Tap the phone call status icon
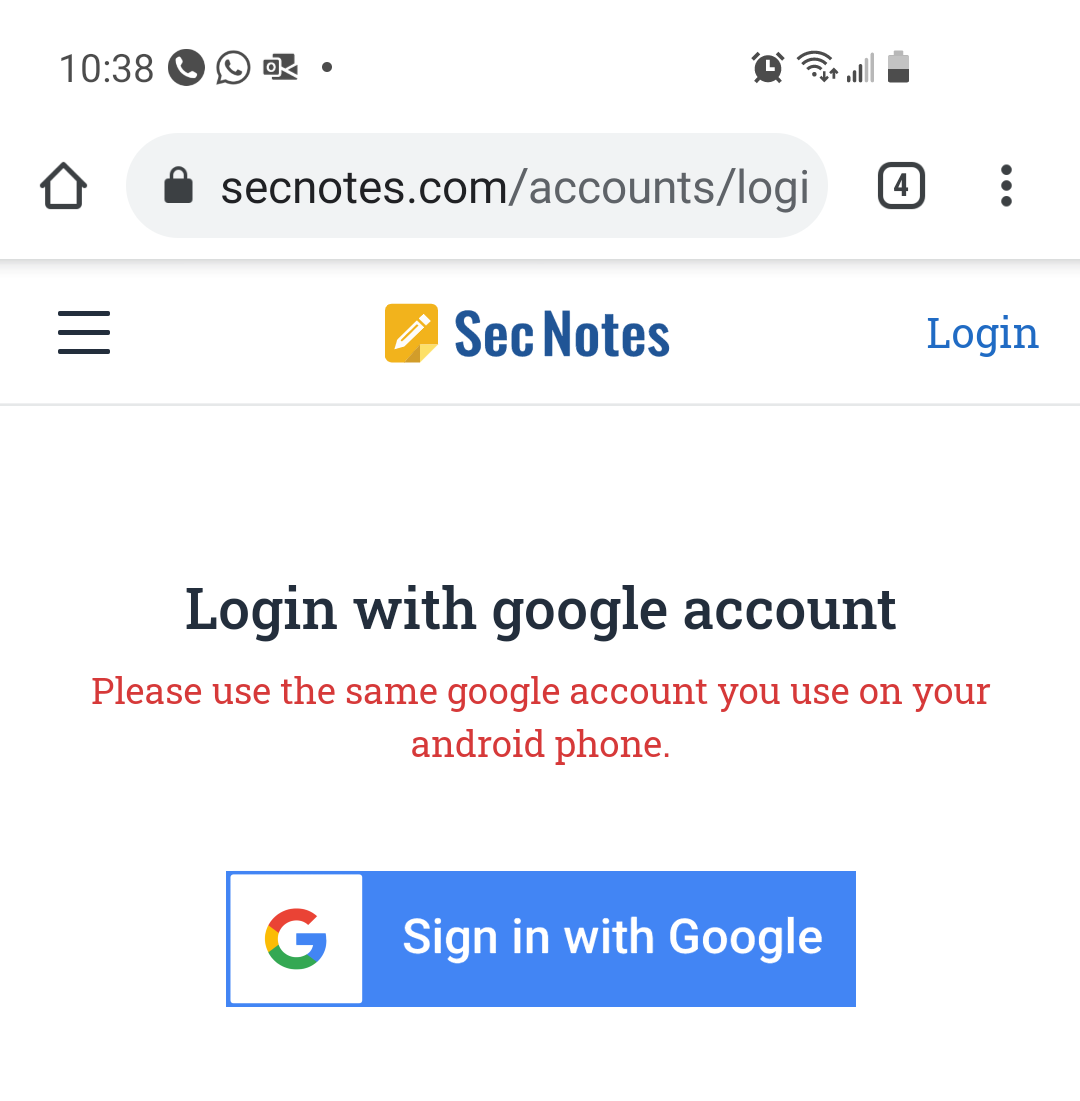 click(186, 68)
